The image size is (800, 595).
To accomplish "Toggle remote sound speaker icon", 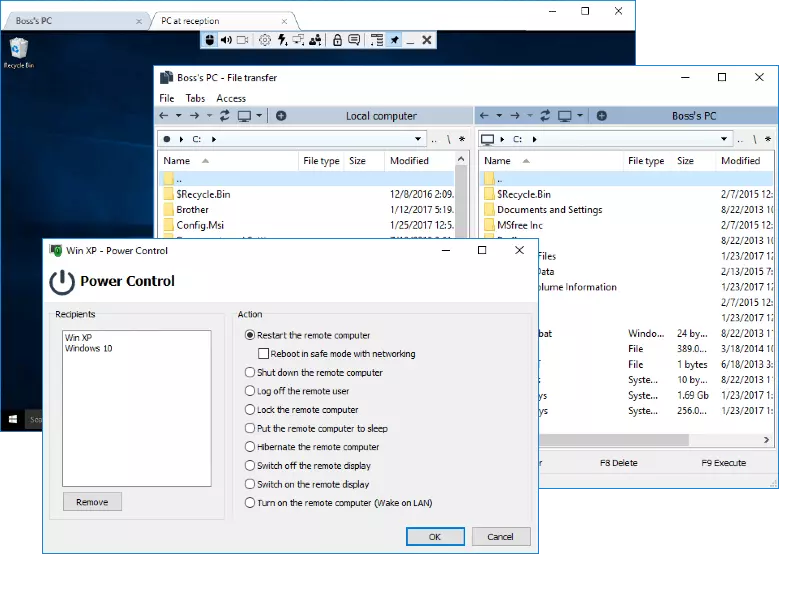I will [225, 40].
